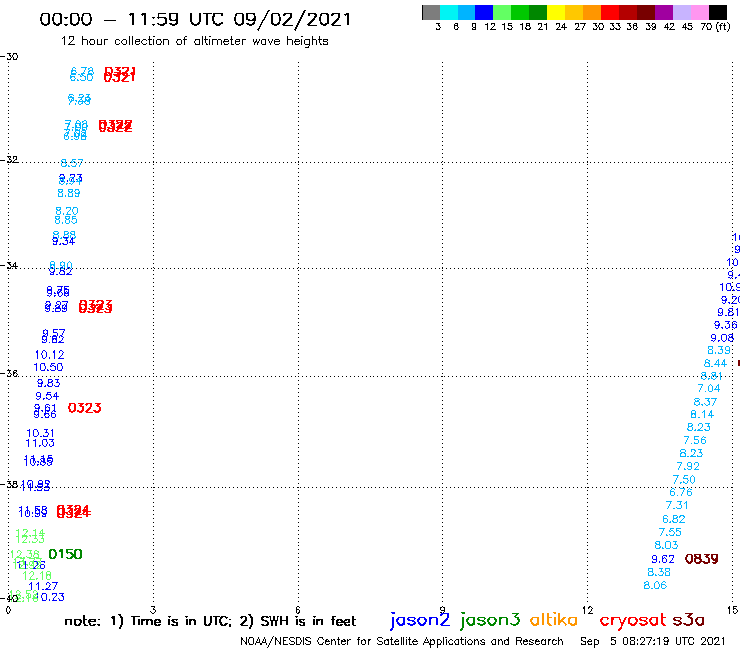The image size is (740, 650).
Task: Click the green '0150' time marker
Action: tap(66, 554)
